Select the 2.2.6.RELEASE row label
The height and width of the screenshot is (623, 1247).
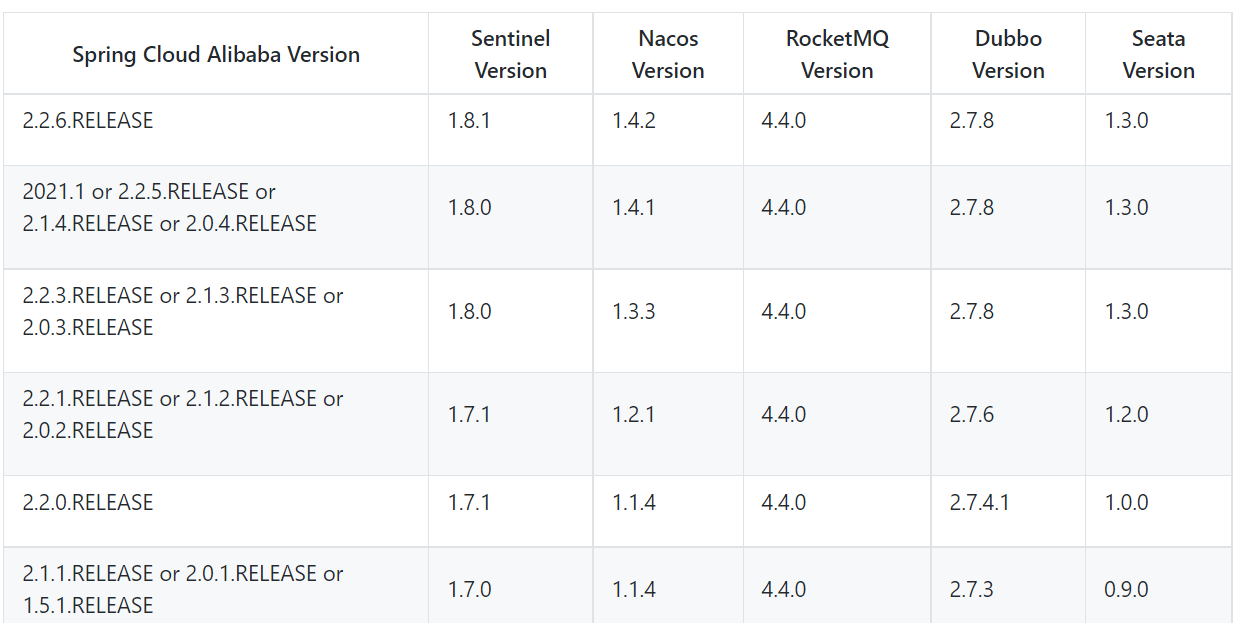coord(88,121)
